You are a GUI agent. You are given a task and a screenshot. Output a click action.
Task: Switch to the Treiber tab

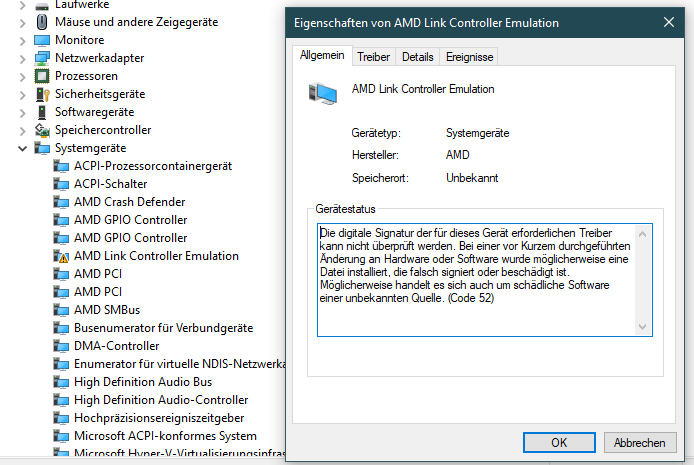coord(374,57)
